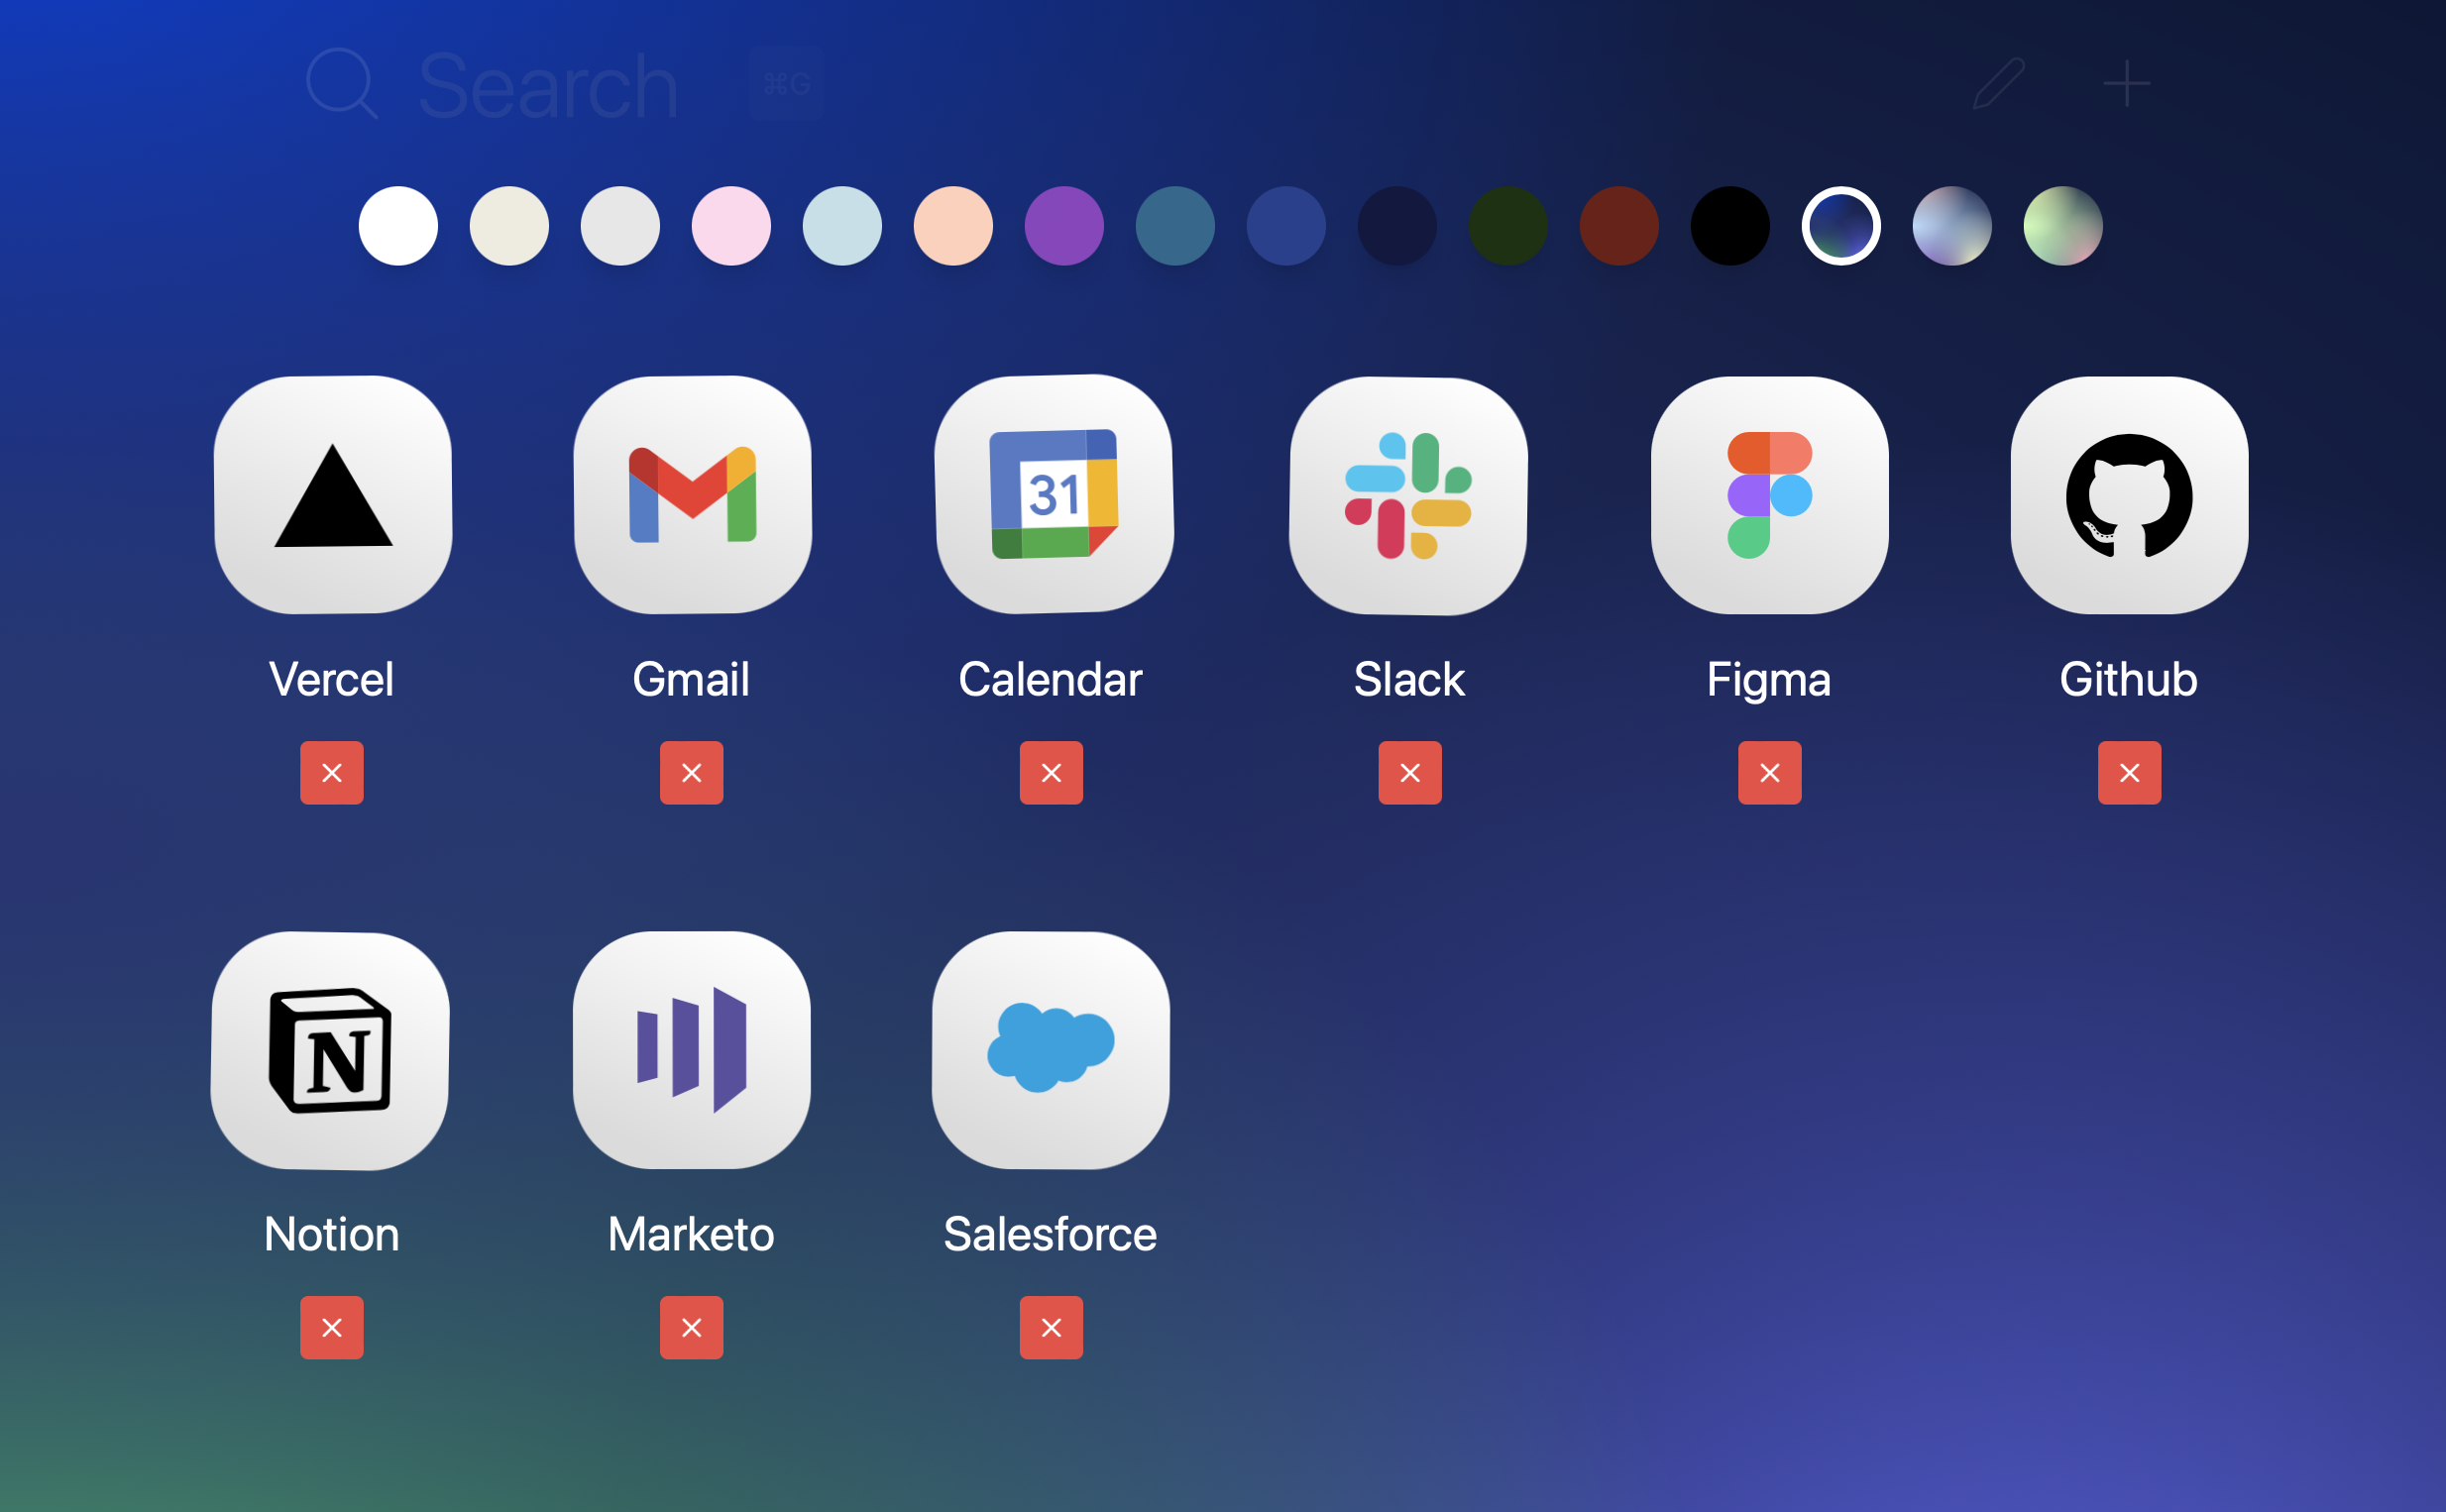Delete the Salesforce shortcut
This screenshot has height=1512, width=2446.
pyautogui.click(x=1050, y=1327)
